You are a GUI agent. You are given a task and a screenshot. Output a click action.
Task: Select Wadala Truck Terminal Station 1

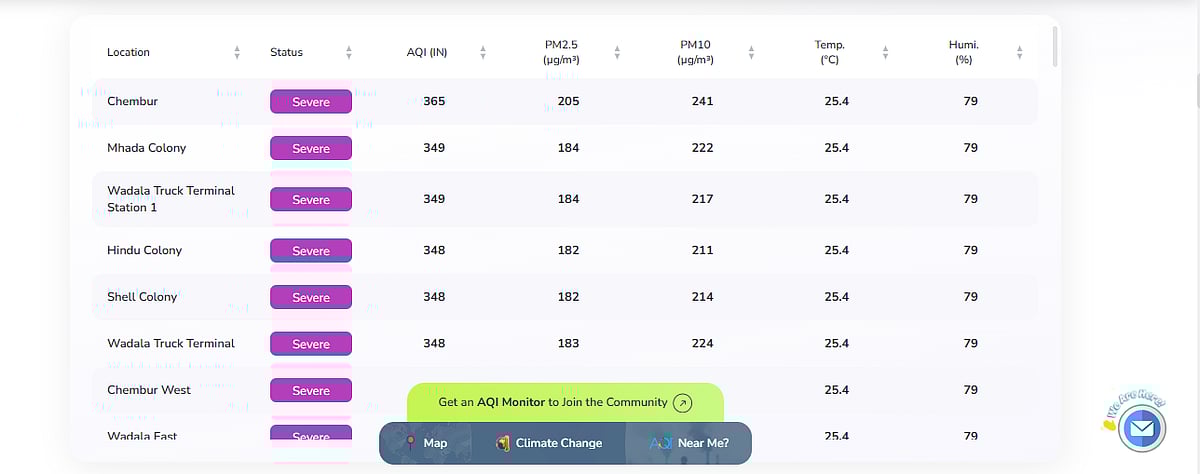pyautogui.click(x=170, y=198)
